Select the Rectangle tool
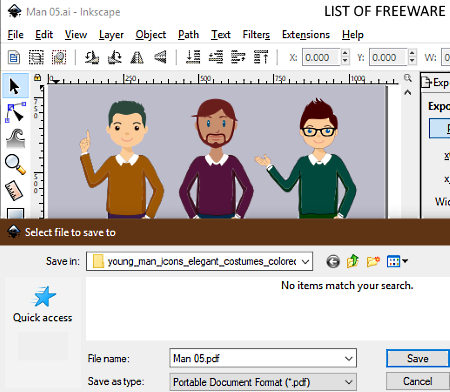The image size is (450, 392). tap(15, 213)
